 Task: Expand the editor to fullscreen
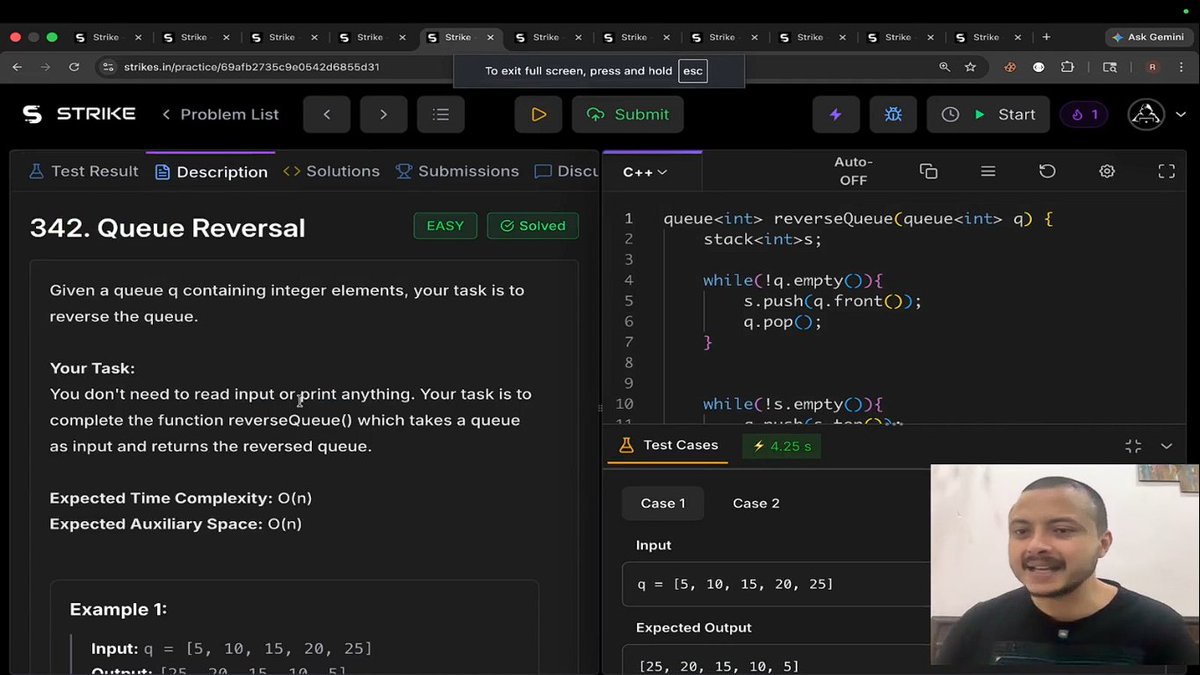[1166, 171]
